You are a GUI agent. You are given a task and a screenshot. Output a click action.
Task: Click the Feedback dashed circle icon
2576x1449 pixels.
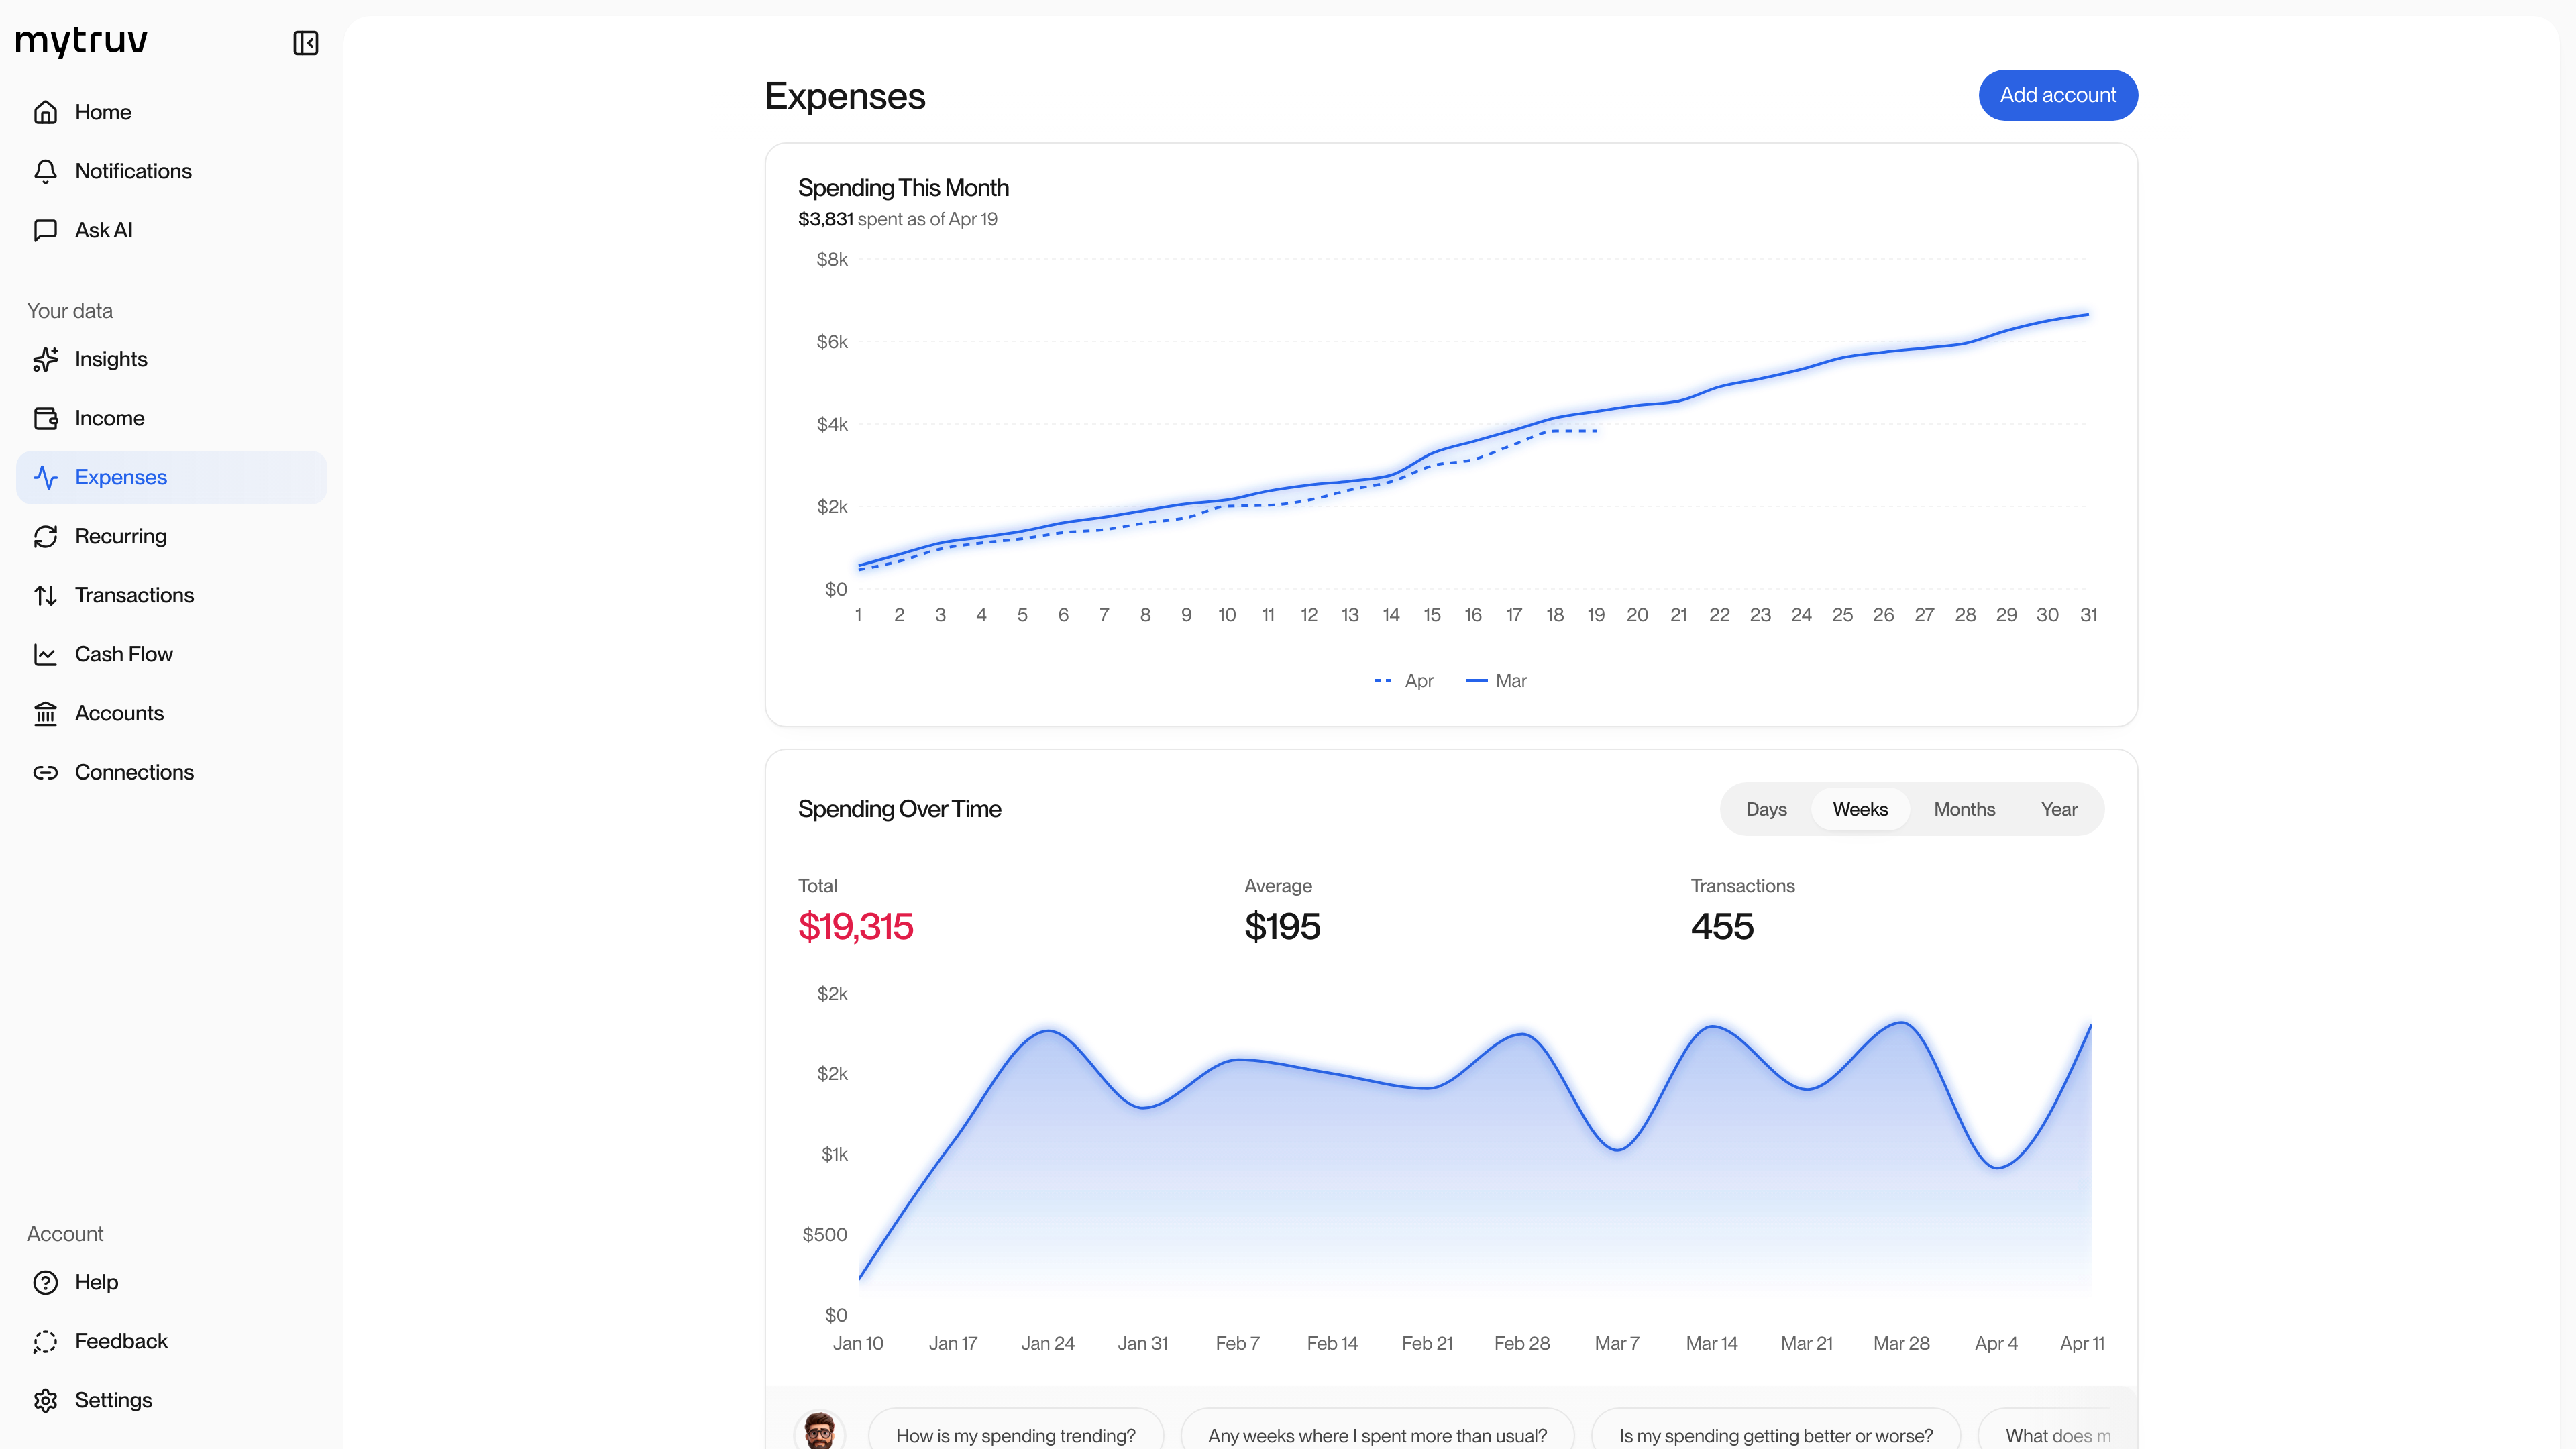45,1341
